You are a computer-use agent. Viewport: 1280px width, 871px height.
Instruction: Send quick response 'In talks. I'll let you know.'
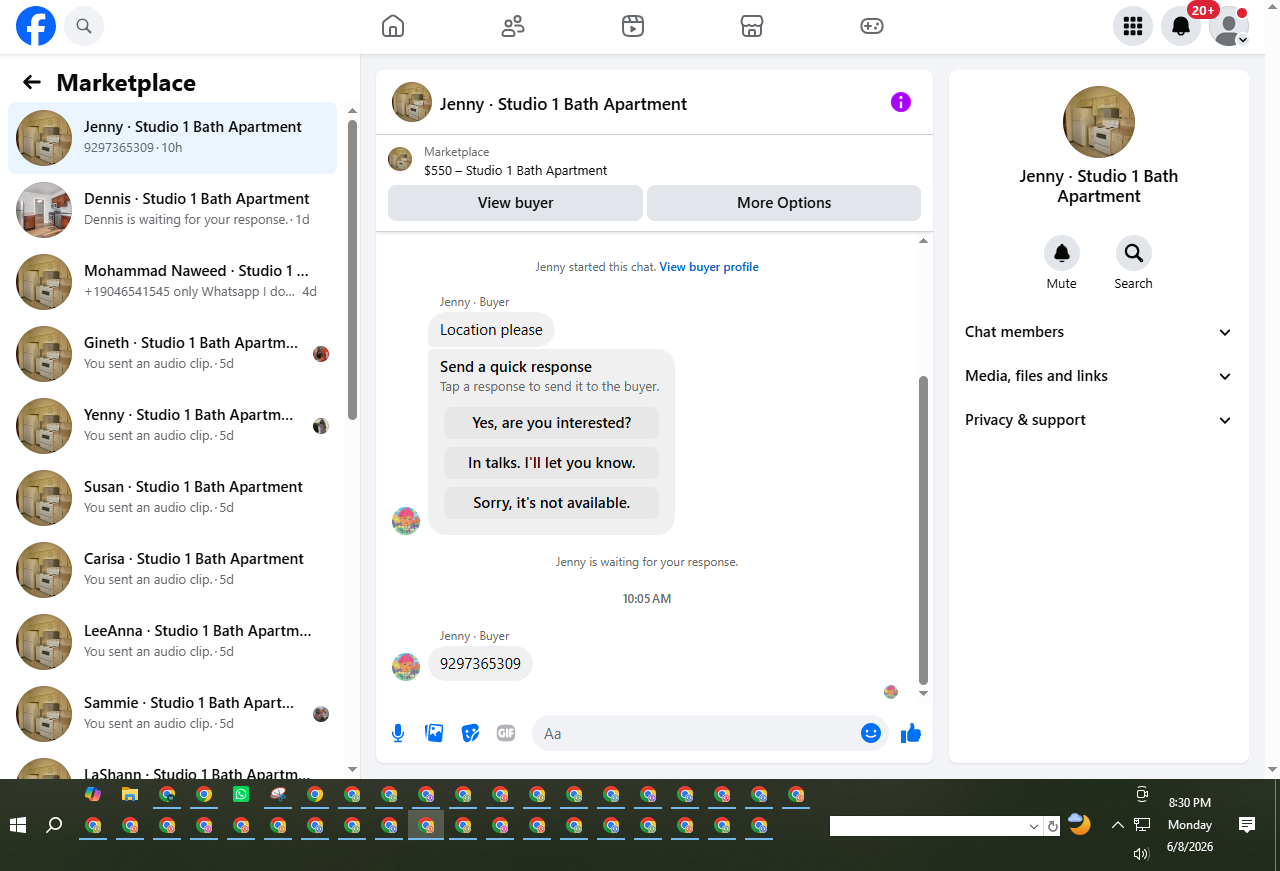(552, 463)
